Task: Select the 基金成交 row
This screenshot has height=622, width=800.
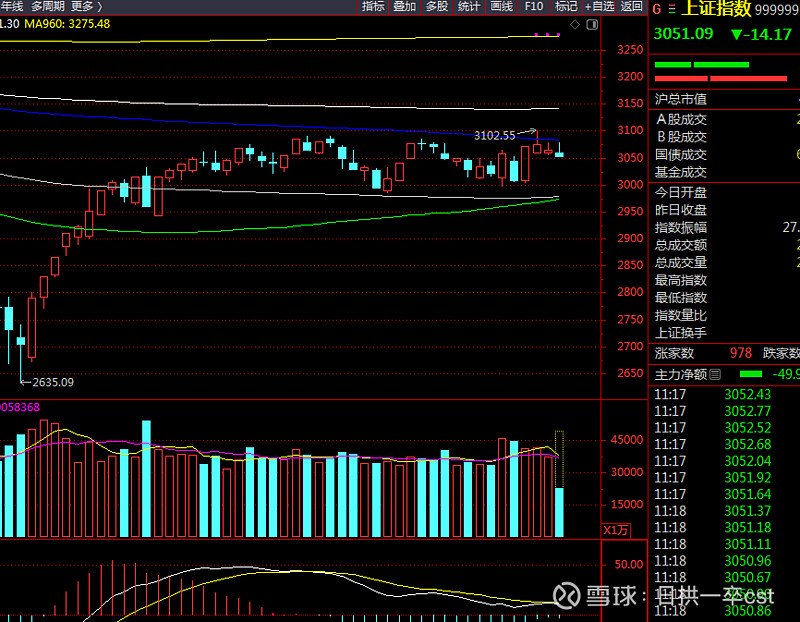Action: pyautogui.click(x=724, y=172)
